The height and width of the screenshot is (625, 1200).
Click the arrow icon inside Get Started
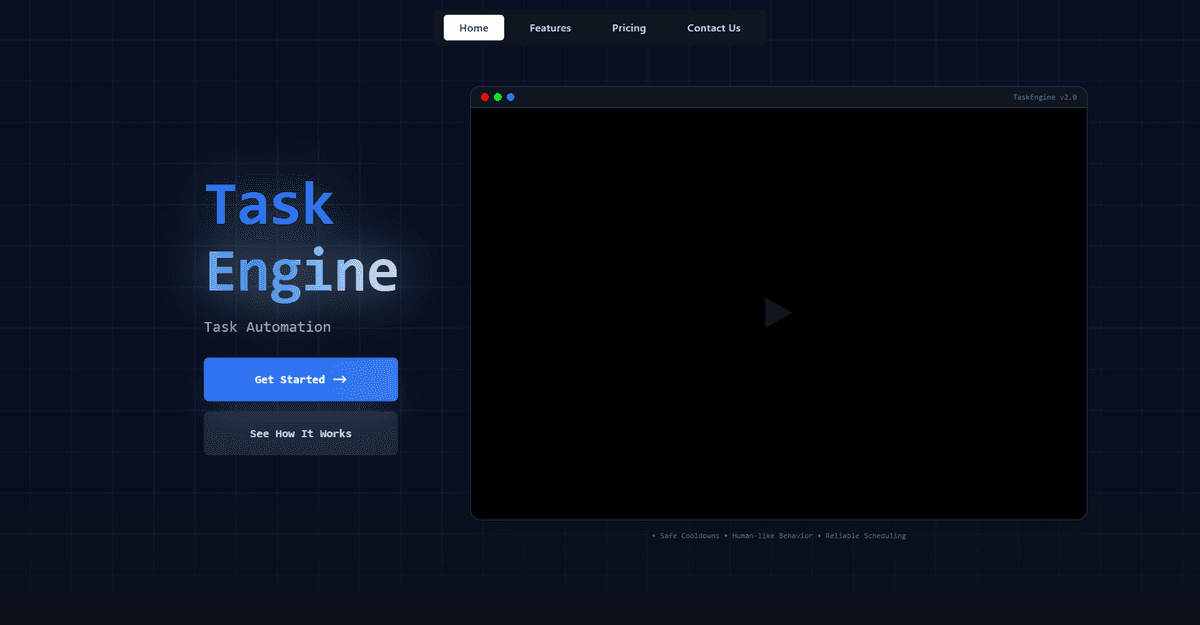point(340,379)
